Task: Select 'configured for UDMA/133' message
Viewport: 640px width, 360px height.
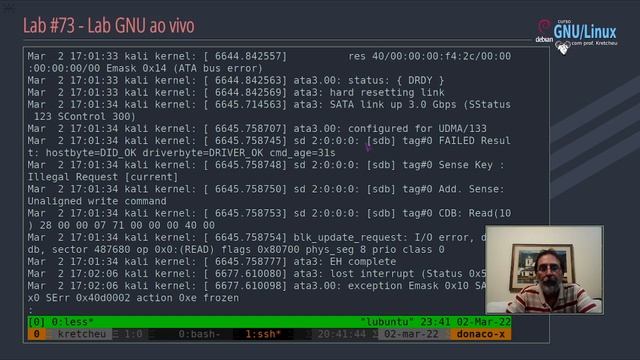Action: [x=417, y=129]
